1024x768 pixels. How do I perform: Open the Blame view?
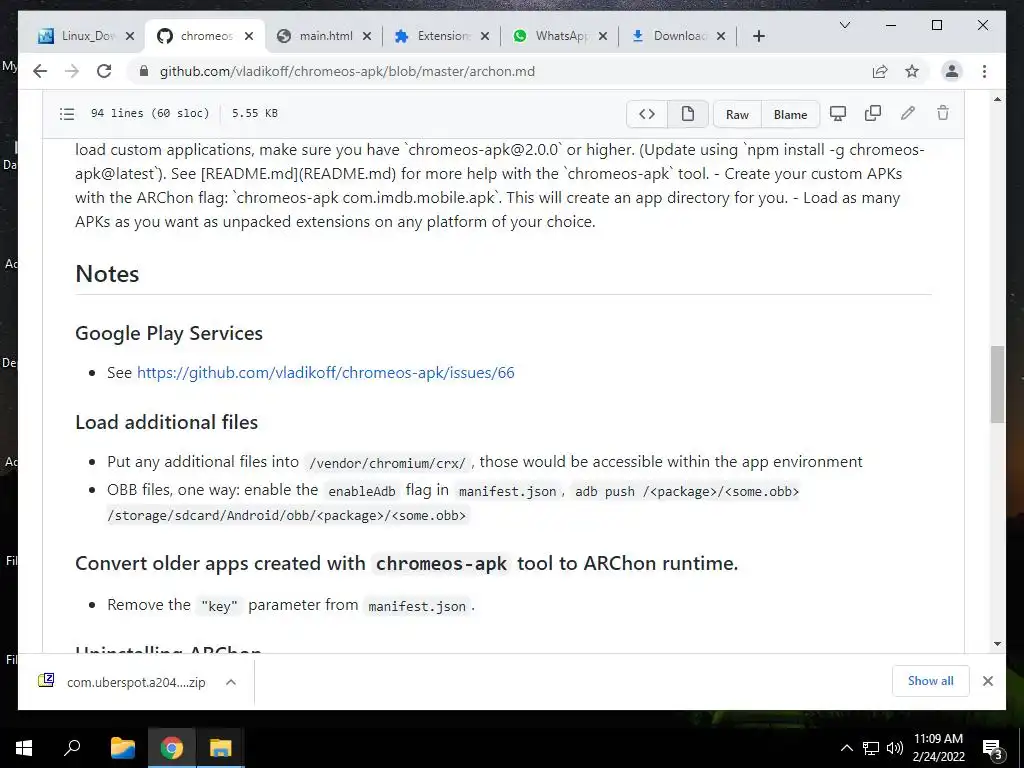click(790, 114)
